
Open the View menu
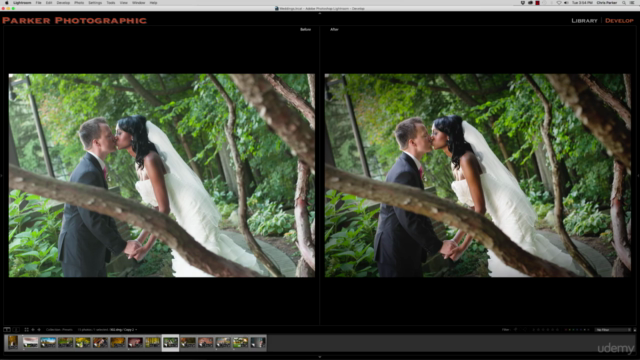[124, 2]
